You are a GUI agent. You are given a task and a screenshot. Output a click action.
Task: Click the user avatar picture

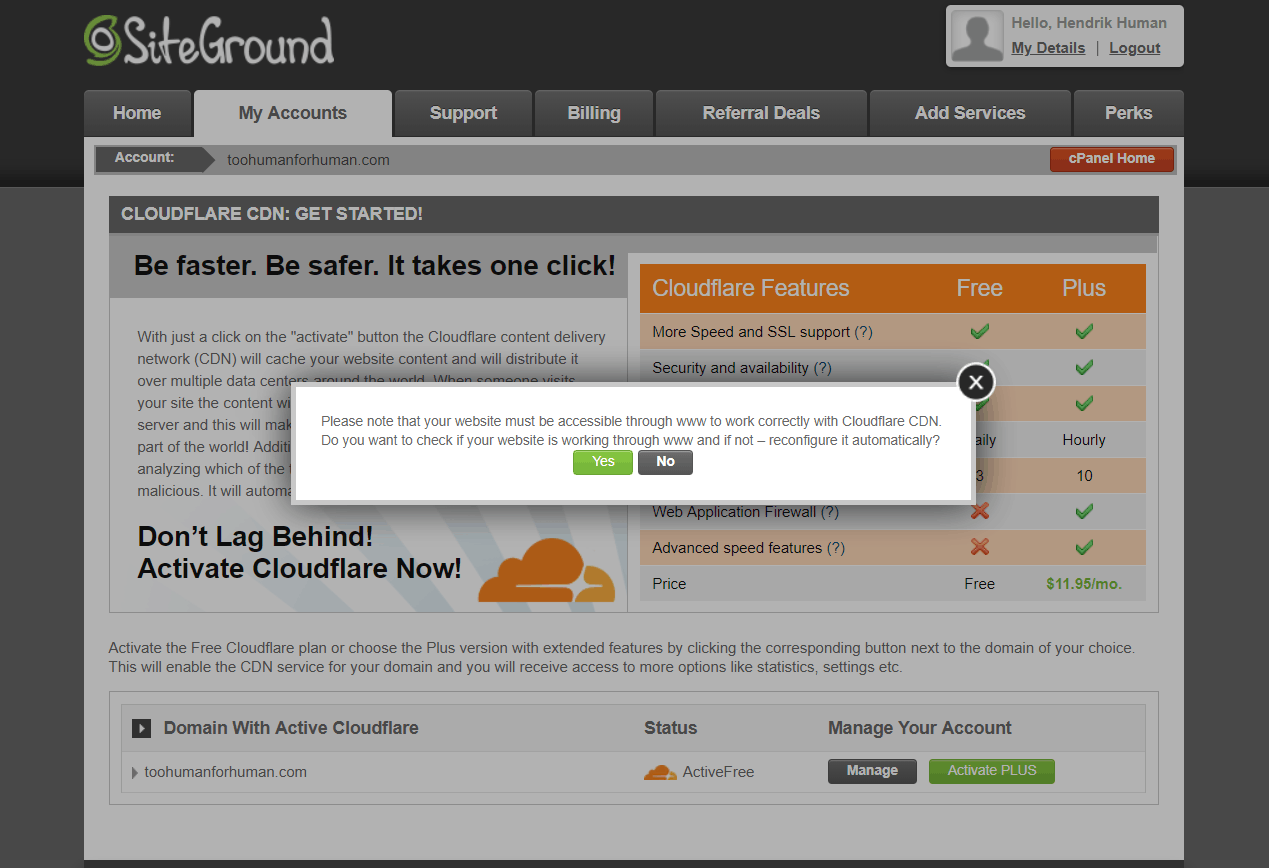[x=977, y=36]
